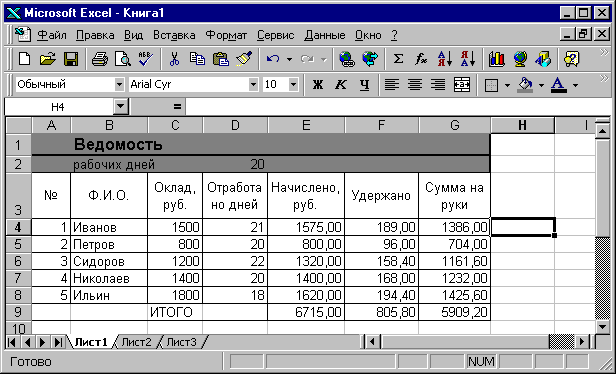Open the Сервис menu
The height and width of the screenshot is (374, 616).
pos(275,35)
